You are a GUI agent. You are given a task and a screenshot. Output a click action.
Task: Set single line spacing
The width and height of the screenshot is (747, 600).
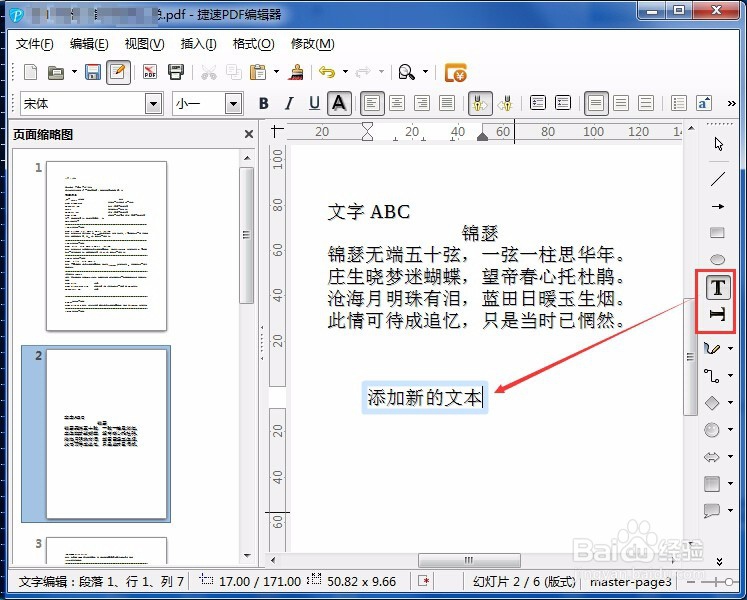click(x=596, y=103)
